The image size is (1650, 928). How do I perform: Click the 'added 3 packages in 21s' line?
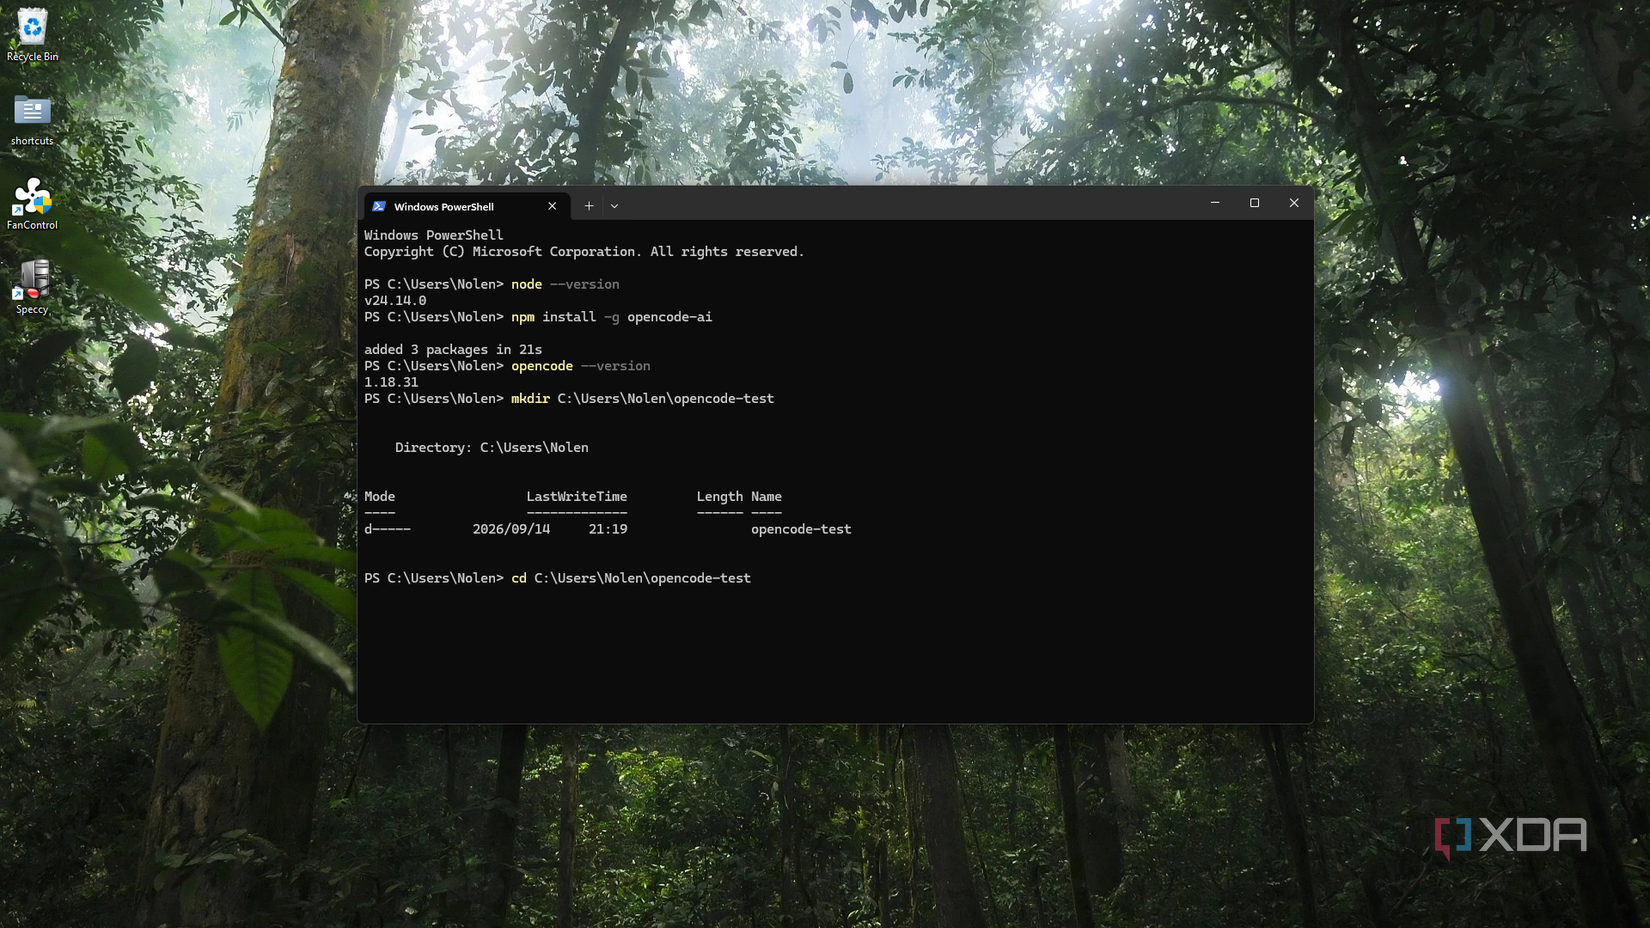click(453, 349)
